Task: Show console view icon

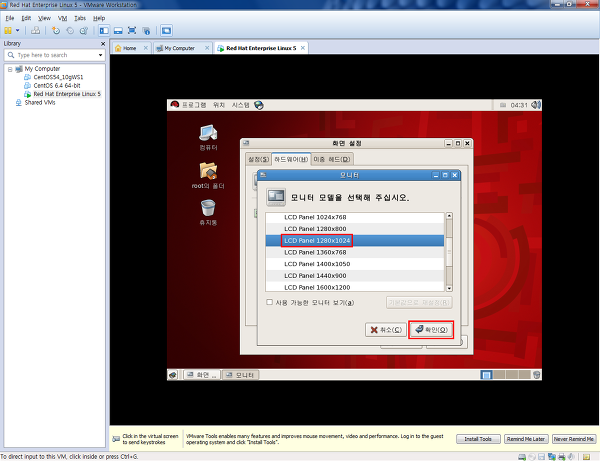Action: point(166,30)
